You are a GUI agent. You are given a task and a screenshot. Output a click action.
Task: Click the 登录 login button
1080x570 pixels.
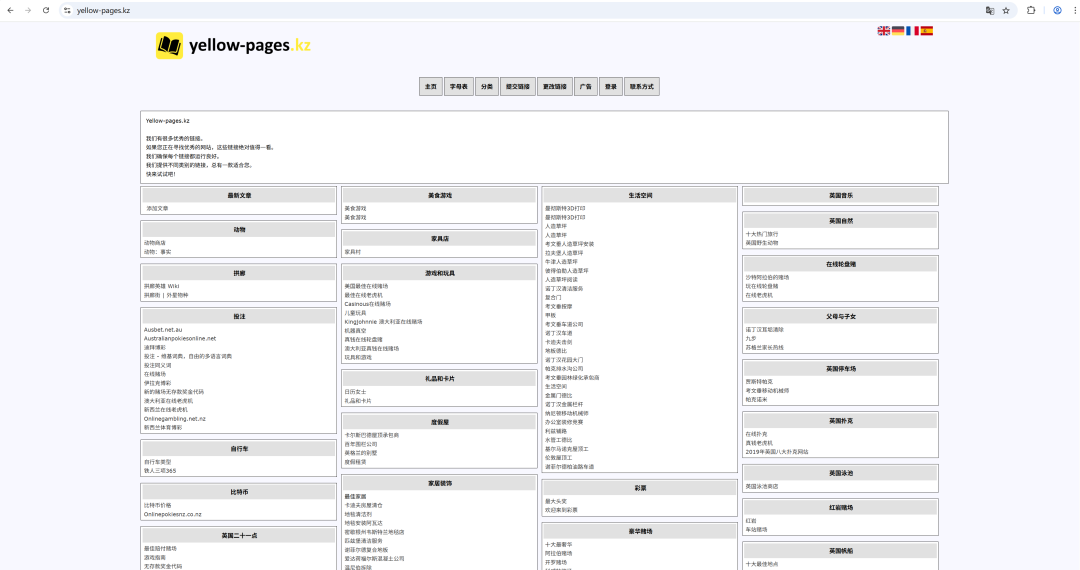tap(611, 87)
